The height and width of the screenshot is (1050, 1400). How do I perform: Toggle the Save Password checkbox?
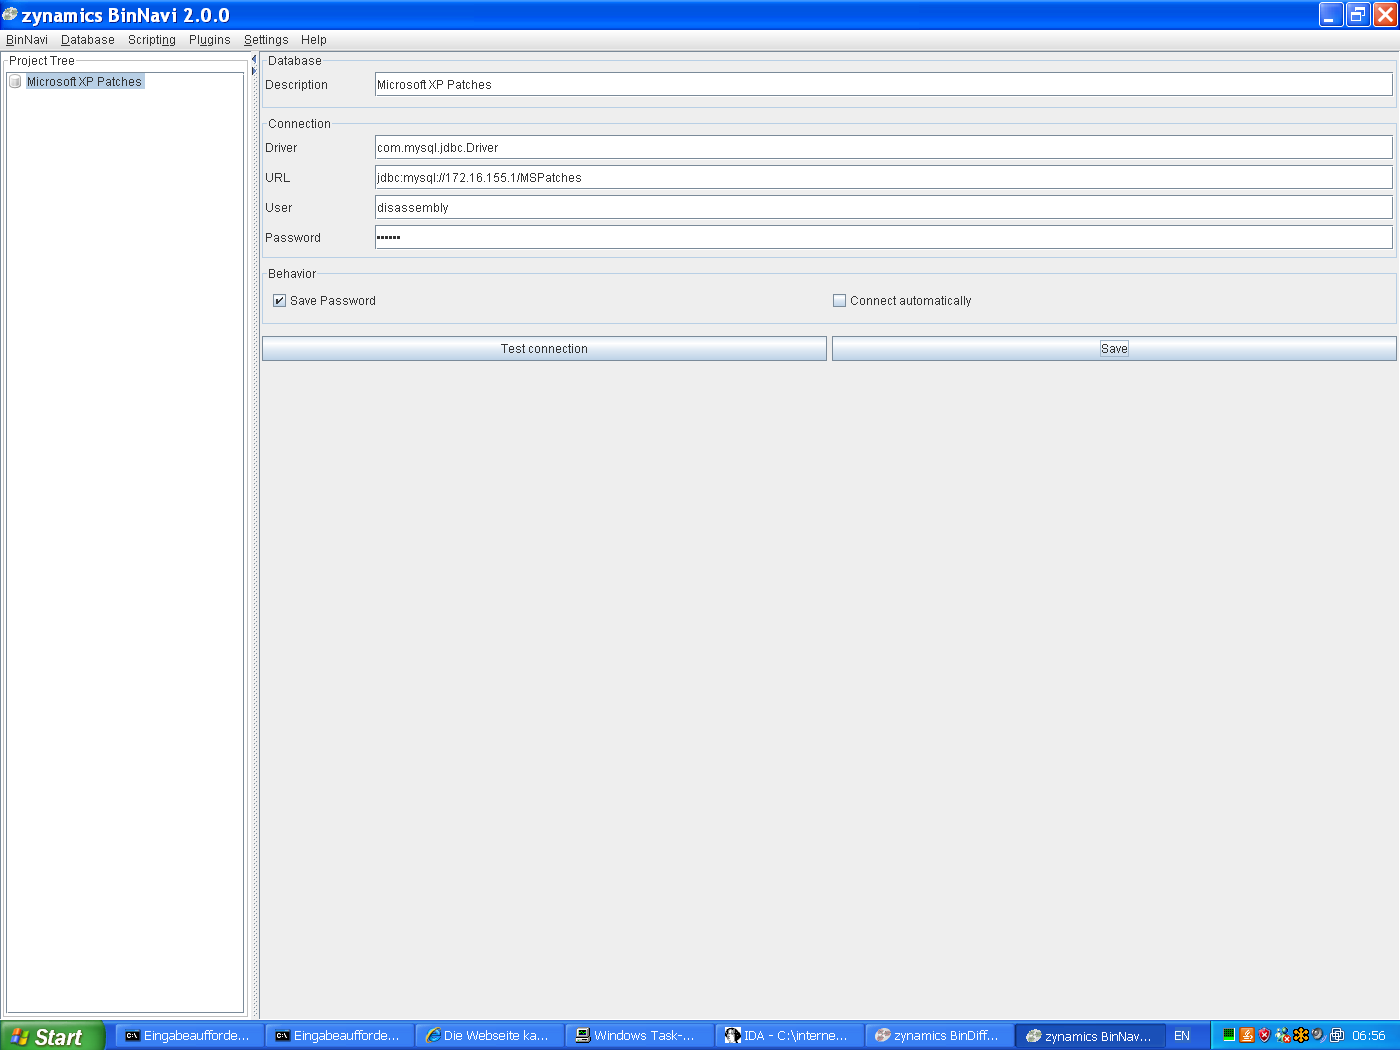click(x=280, y=301)
